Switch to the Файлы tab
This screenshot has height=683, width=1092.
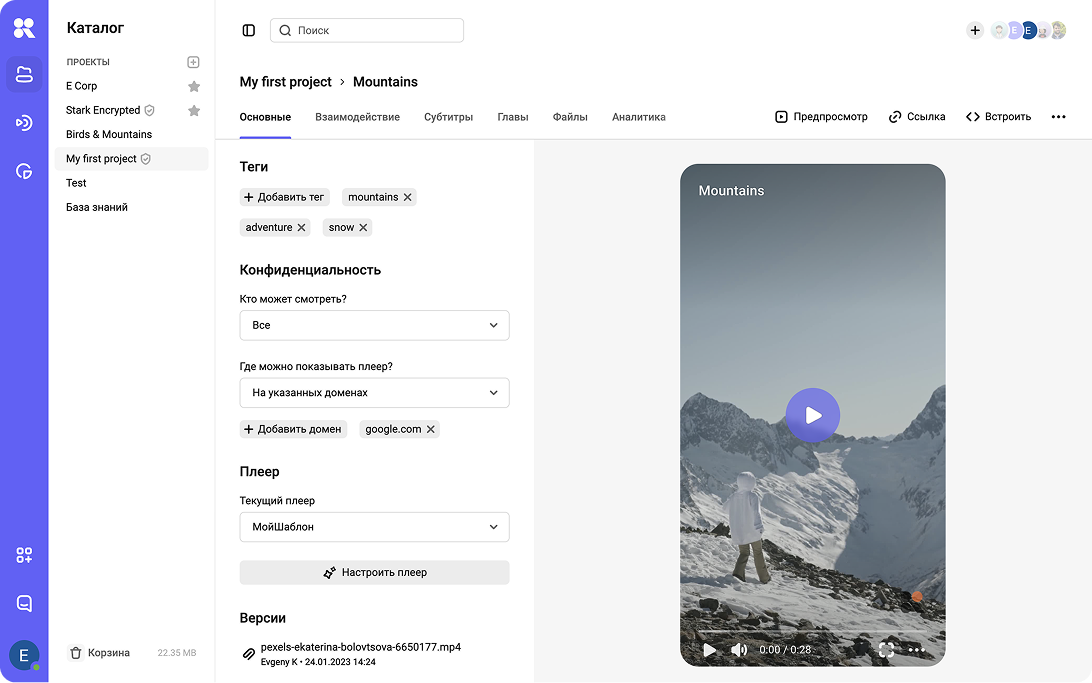pyautogui.click(x=570, y=117)
